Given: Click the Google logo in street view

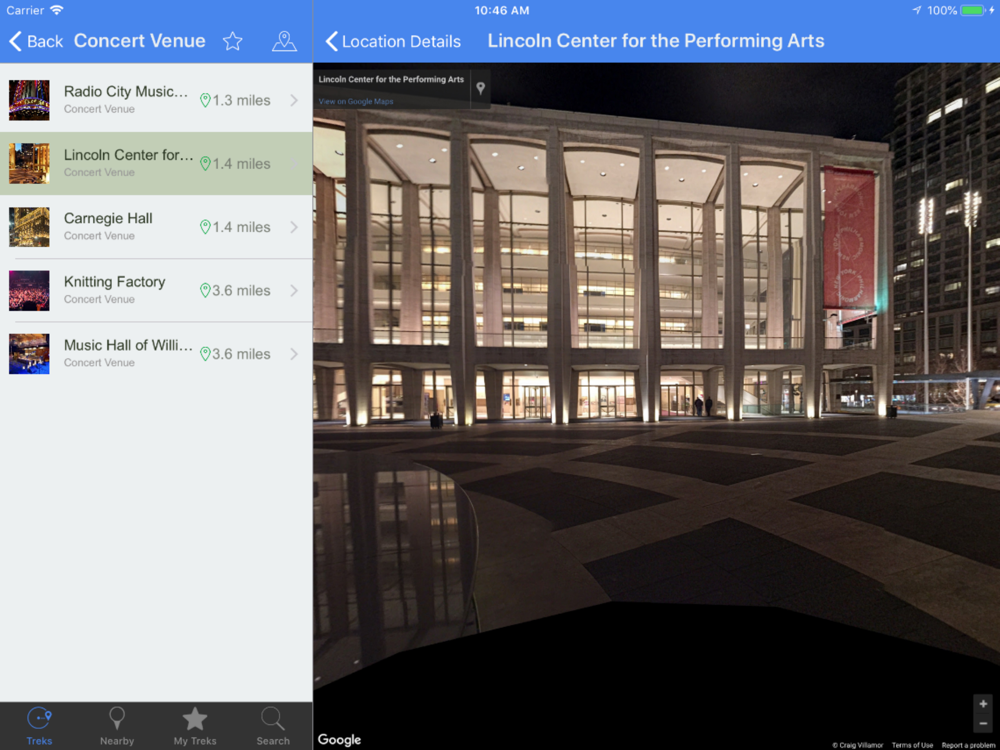Looking at the screenshot, I should click(x=339, y=740).
